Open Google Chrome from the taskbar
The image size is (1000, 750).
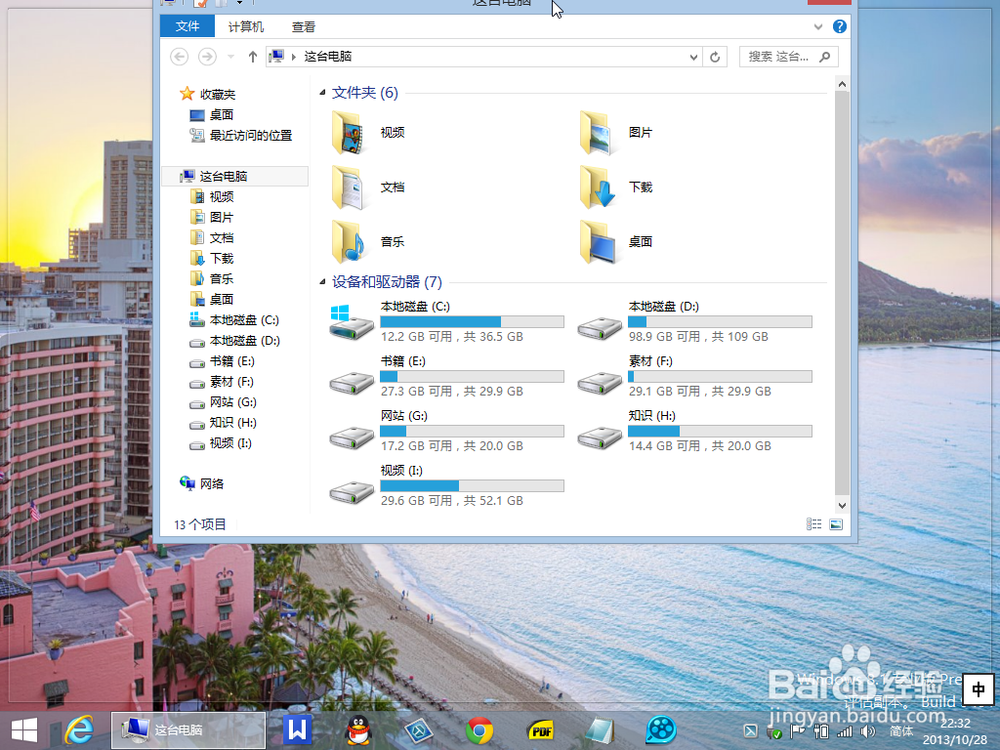pyautogui.click(x=479, y=730)
